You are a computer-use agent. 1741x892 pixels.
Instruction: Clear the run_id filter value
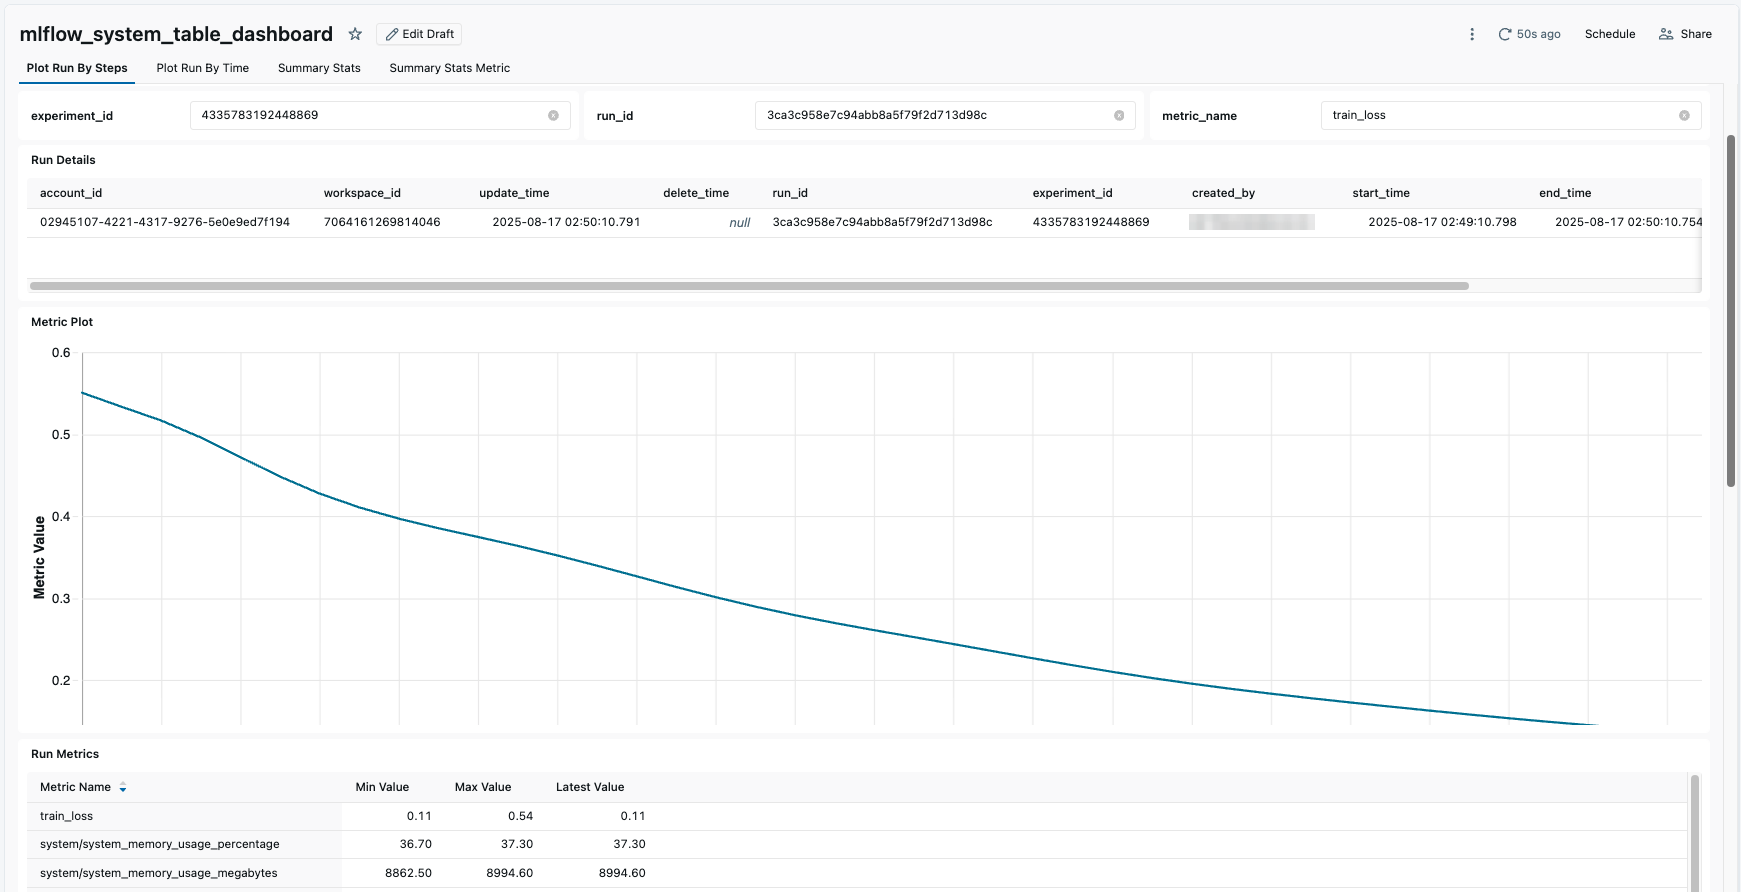[1119, 116]
